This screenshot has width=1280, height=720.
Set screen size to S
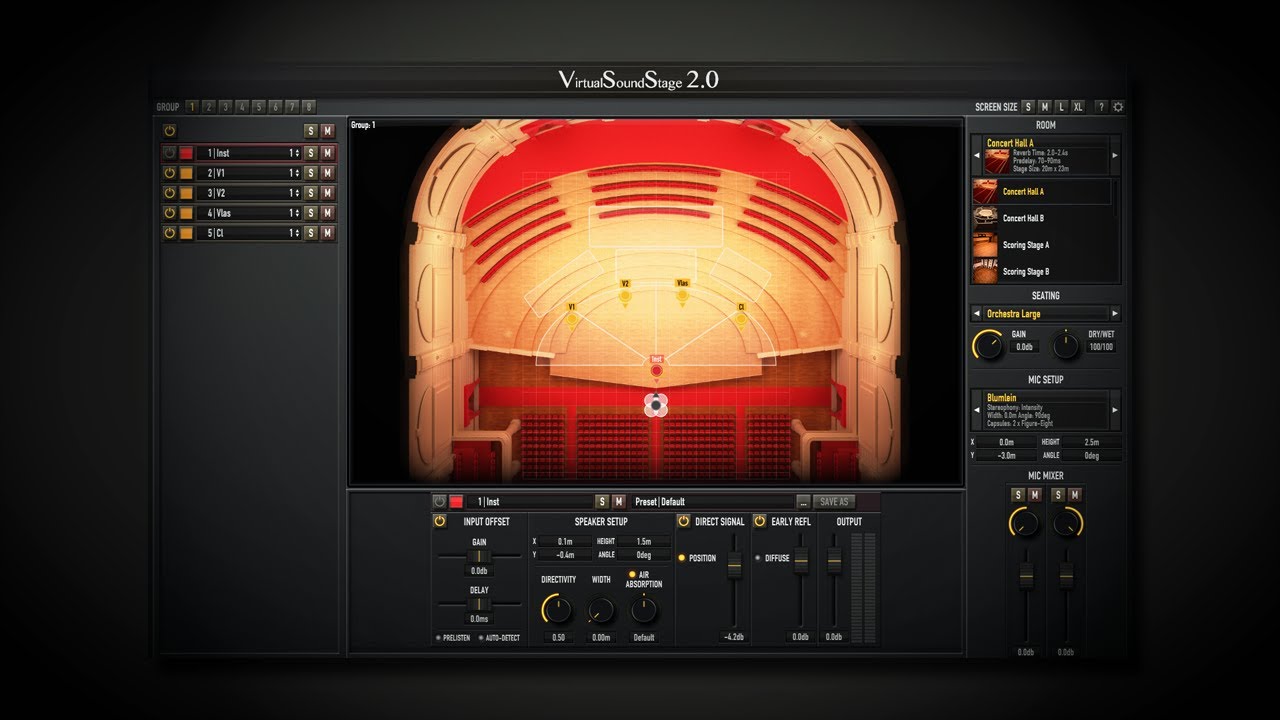tap(1028, 107)
